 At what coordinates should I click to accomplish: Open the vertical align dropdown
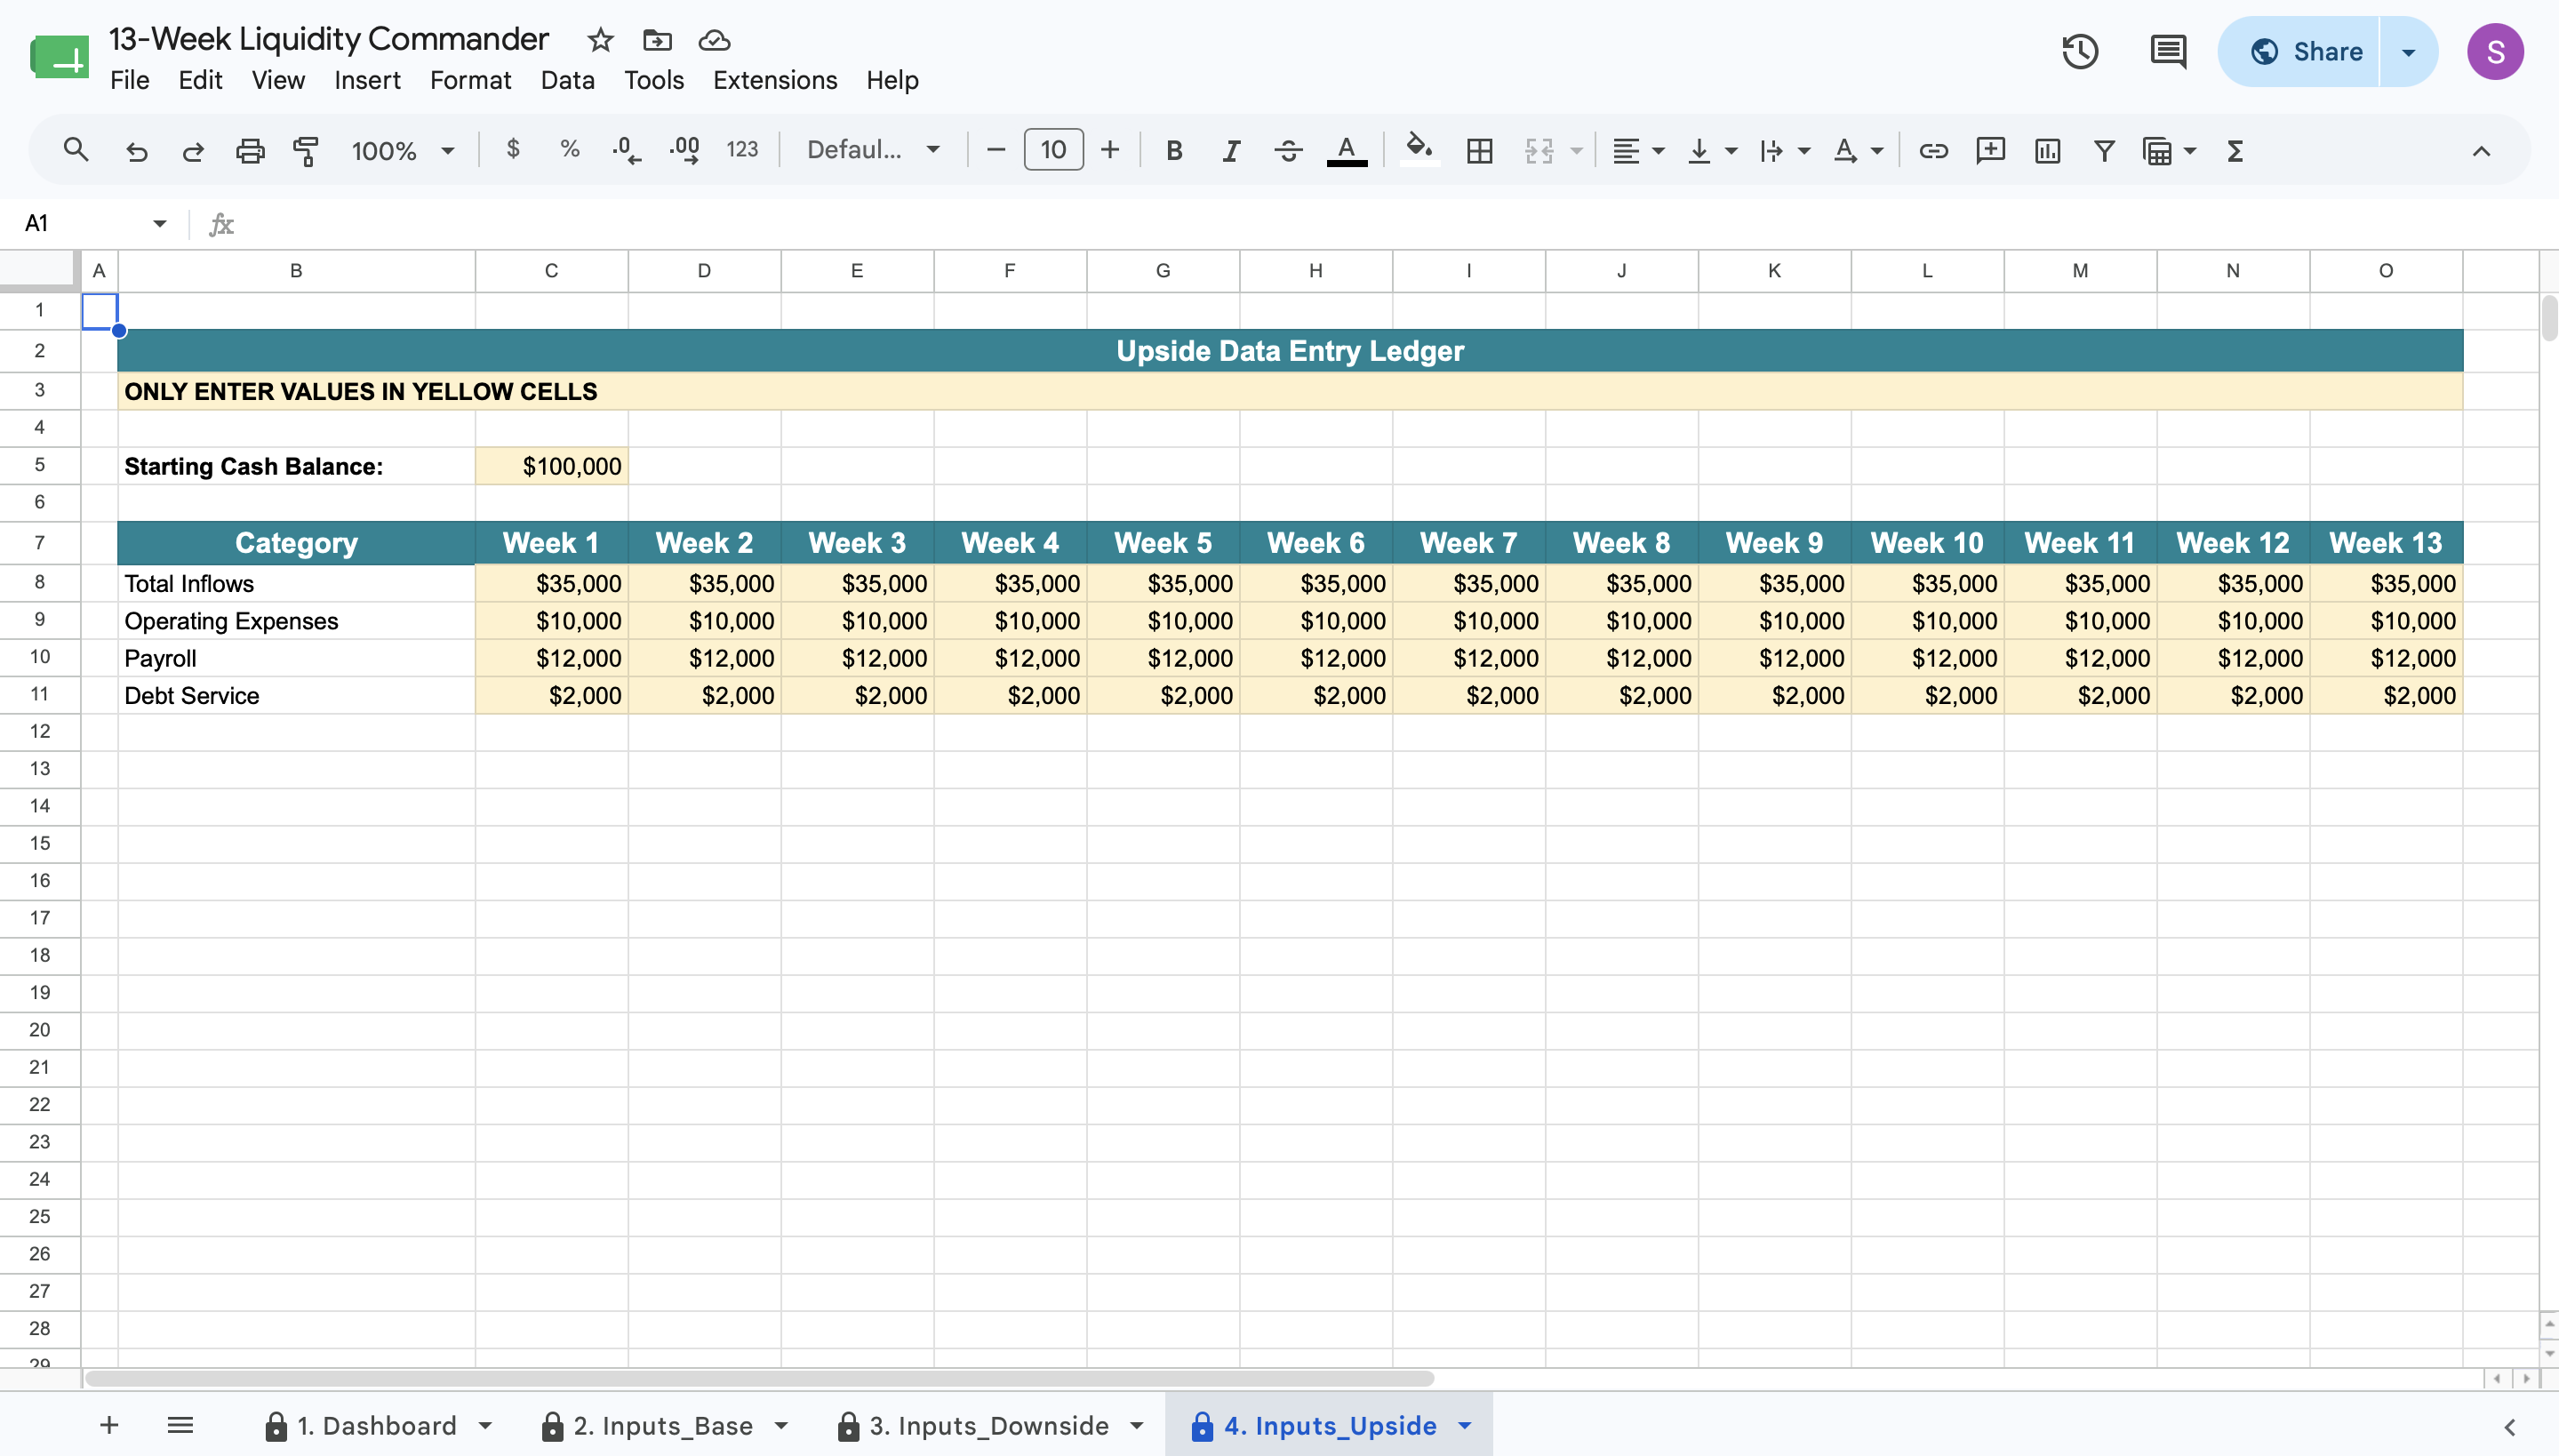pyautogui.click(x=1711, y=150)
